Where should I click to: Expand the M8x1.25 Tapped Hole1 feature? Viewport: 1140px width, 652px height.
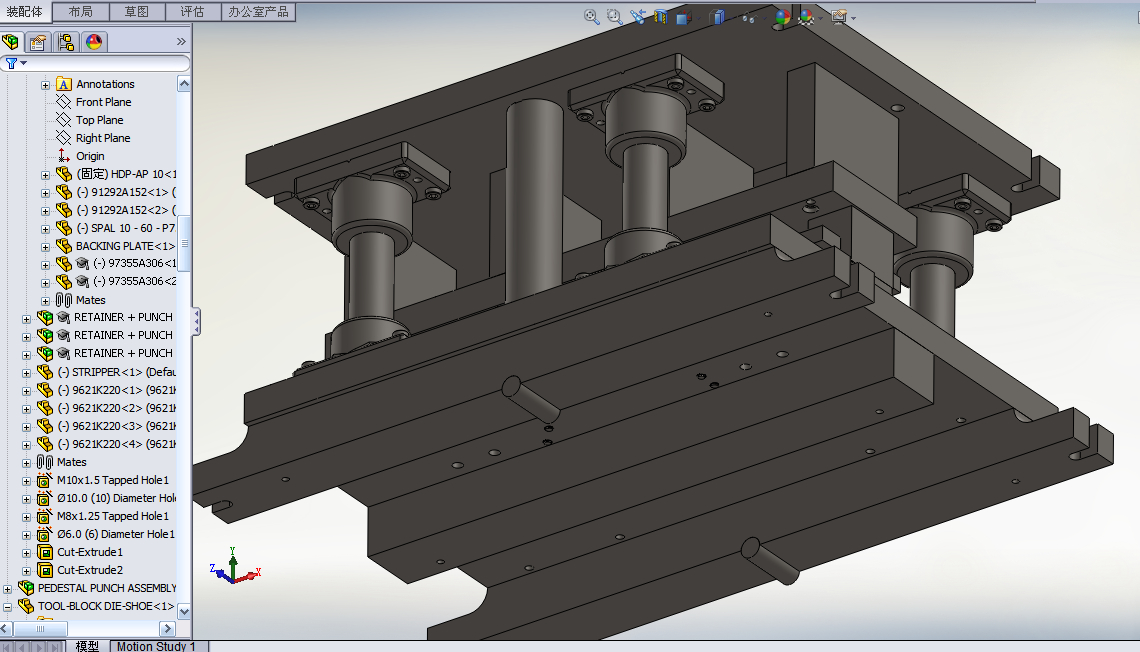pyautogui.click(x=26, y=517)
